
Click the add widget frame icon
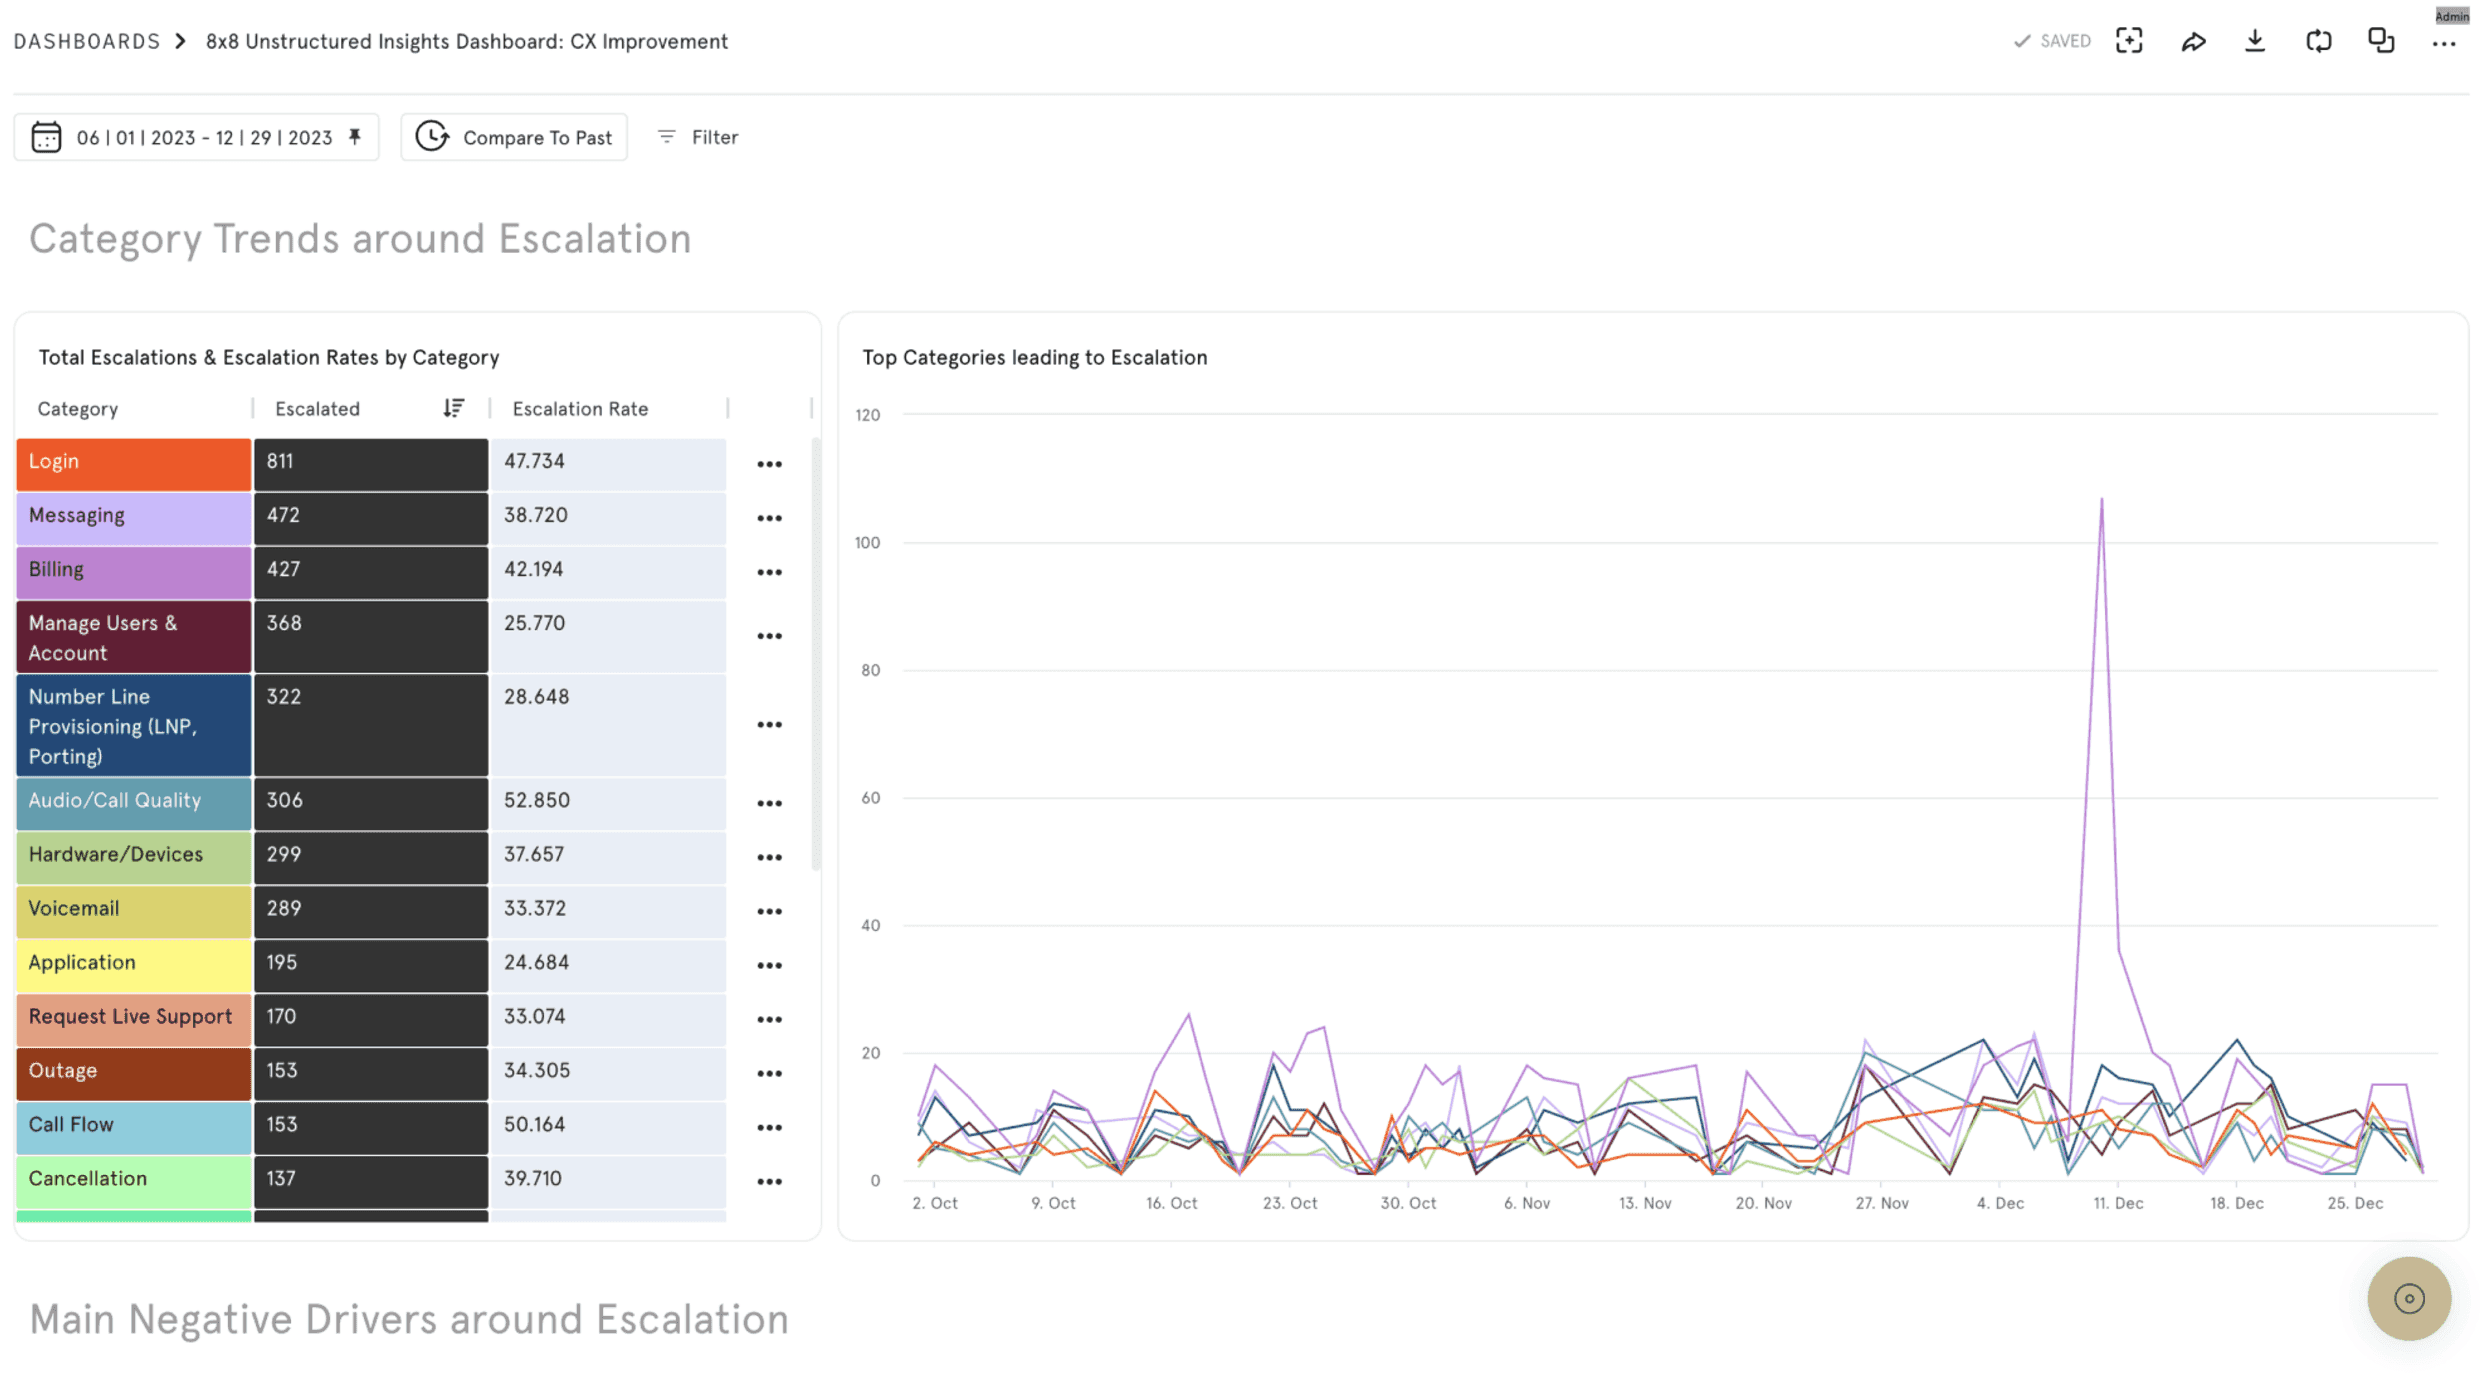(x=2129, y=41)
